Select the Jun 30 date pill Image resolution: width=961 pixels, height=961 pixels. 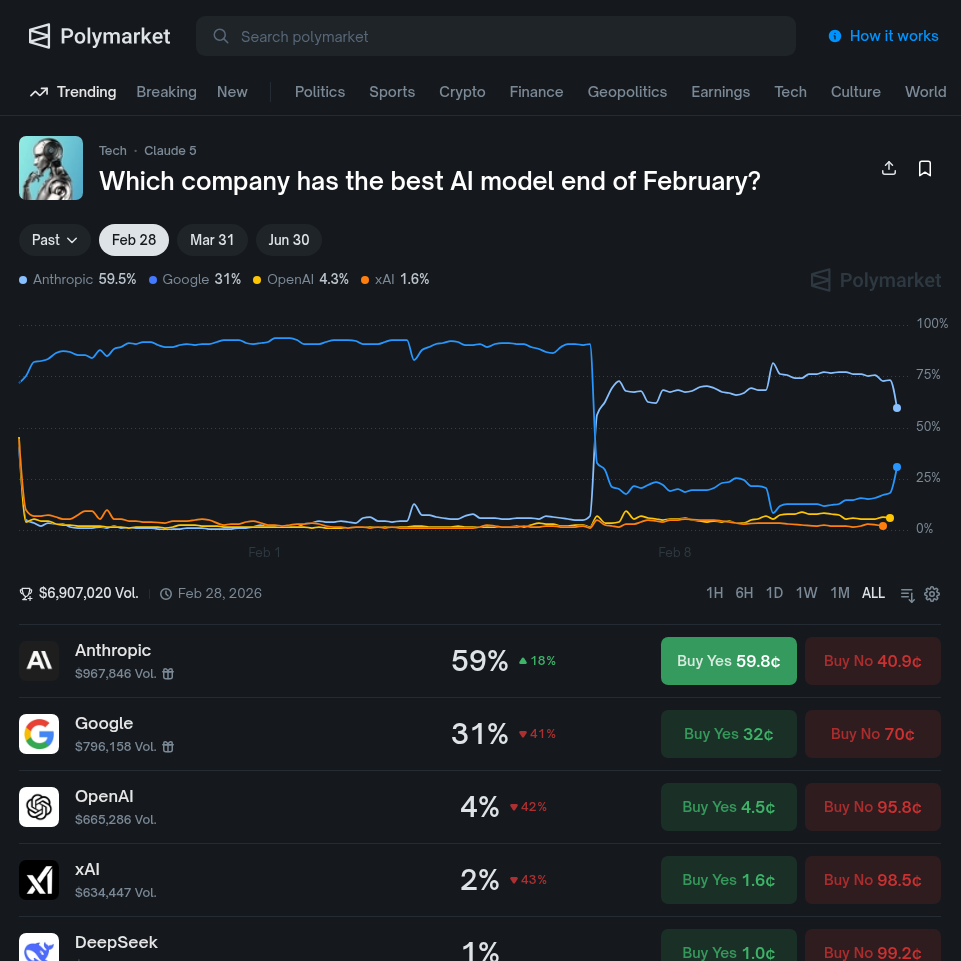click(x=289, y=240)
